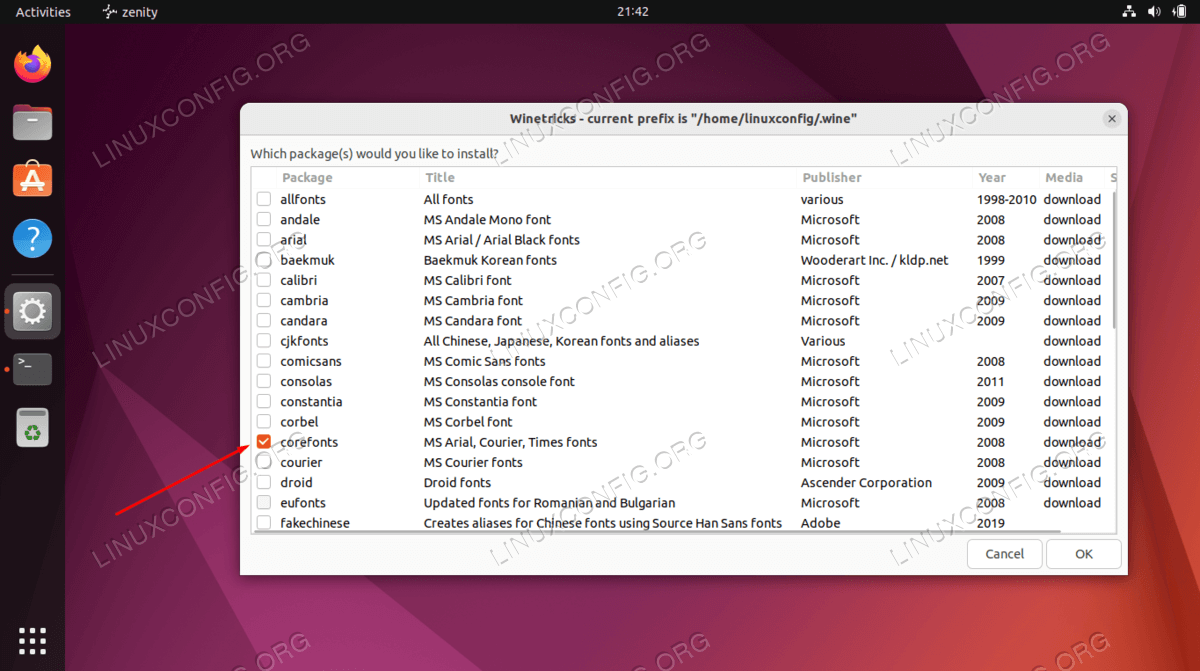The image size is (1200, 671).
Task: Check the courier package checkbox
Action: click(264, 462)
